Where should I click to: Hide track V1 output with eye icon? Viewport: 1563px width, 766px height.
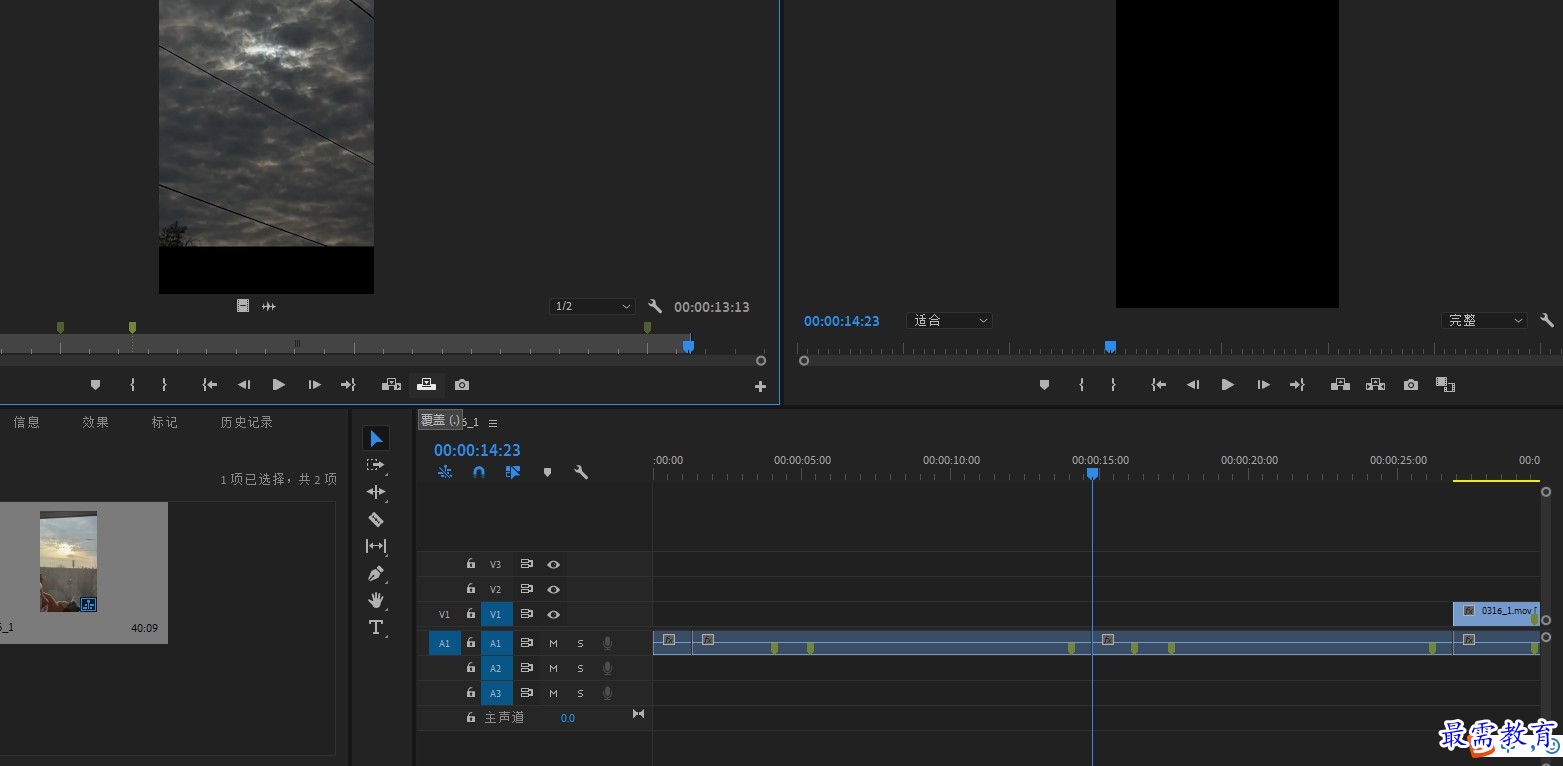553,614
